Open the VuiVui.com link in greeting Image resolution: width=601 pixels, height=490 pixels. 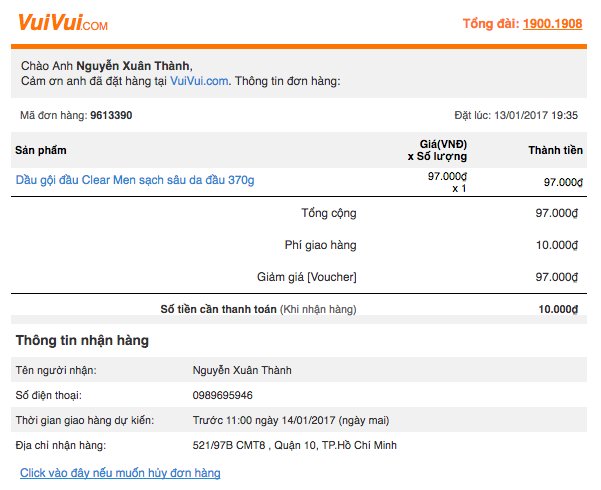tap(199, 81)
